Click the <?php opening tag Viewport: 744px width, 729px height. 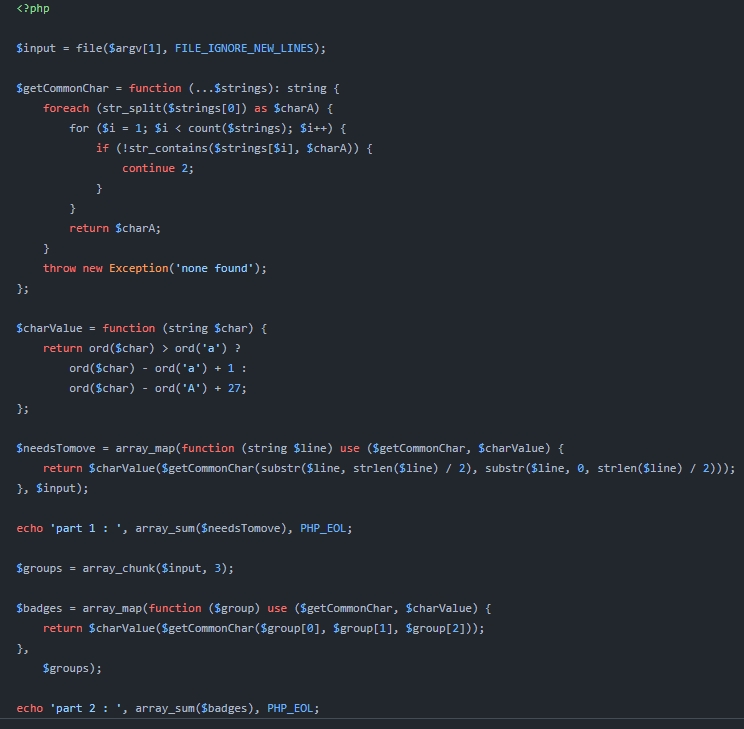coord(33,8)
